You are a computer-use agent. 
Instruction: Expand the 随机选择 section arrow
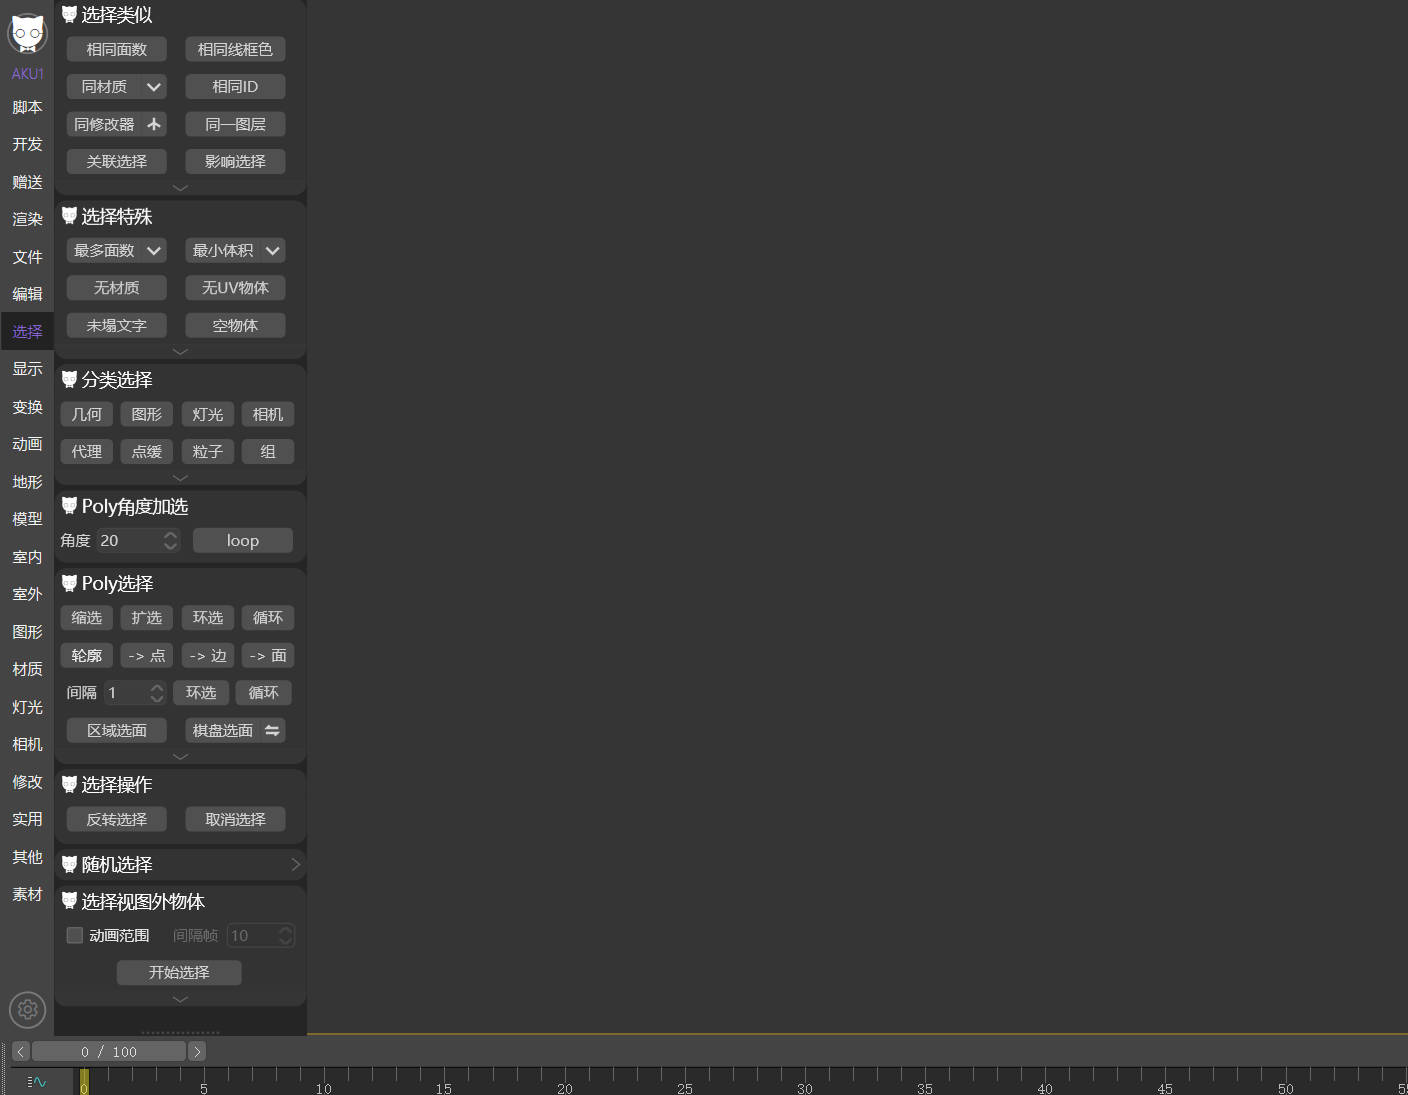[295, 864]
